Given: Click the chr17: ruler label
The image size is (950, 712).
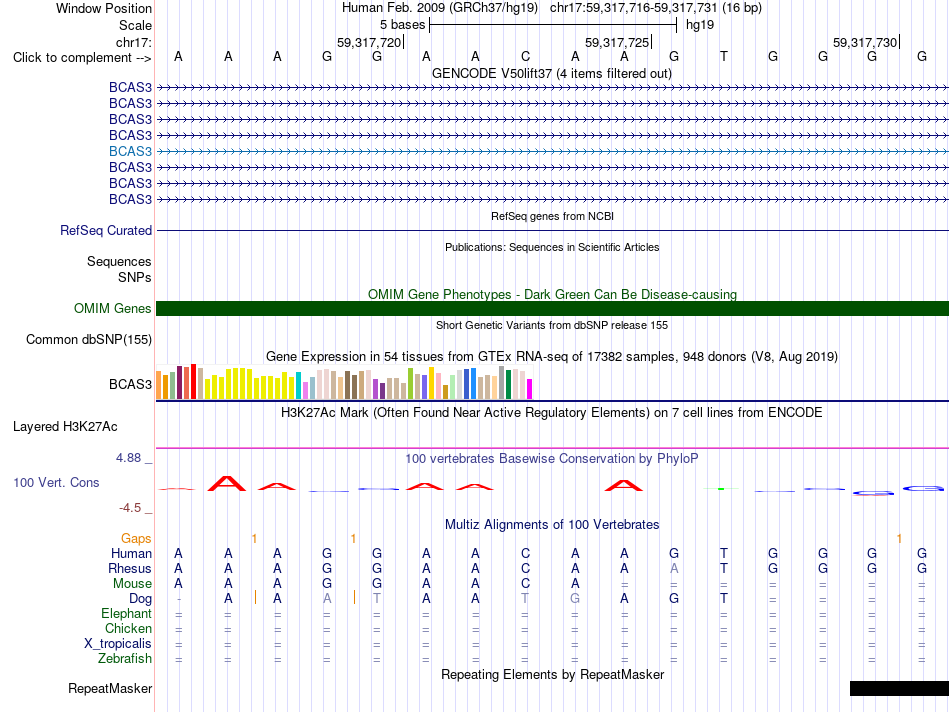Looking at the screenshot, I should (x=133, y=42).
